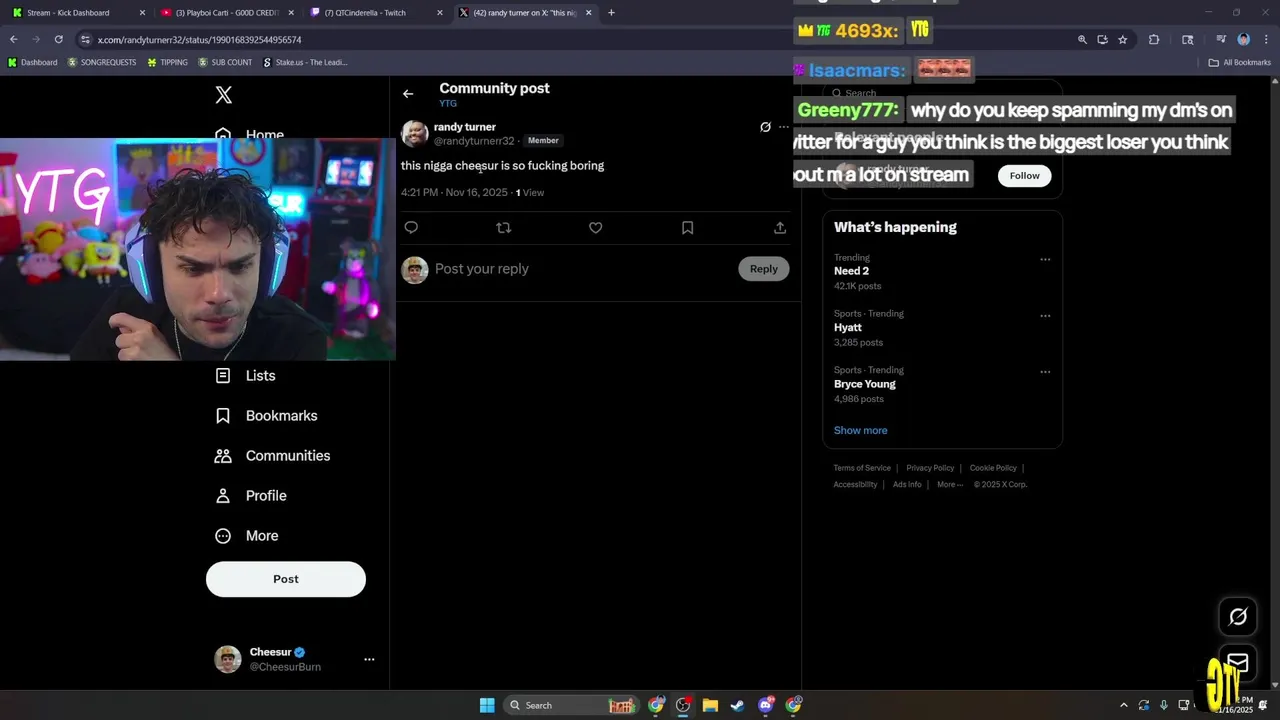Open options dots for Need 2 trend
This screenshot has width=1280, height=720.
coord(1045,260)
